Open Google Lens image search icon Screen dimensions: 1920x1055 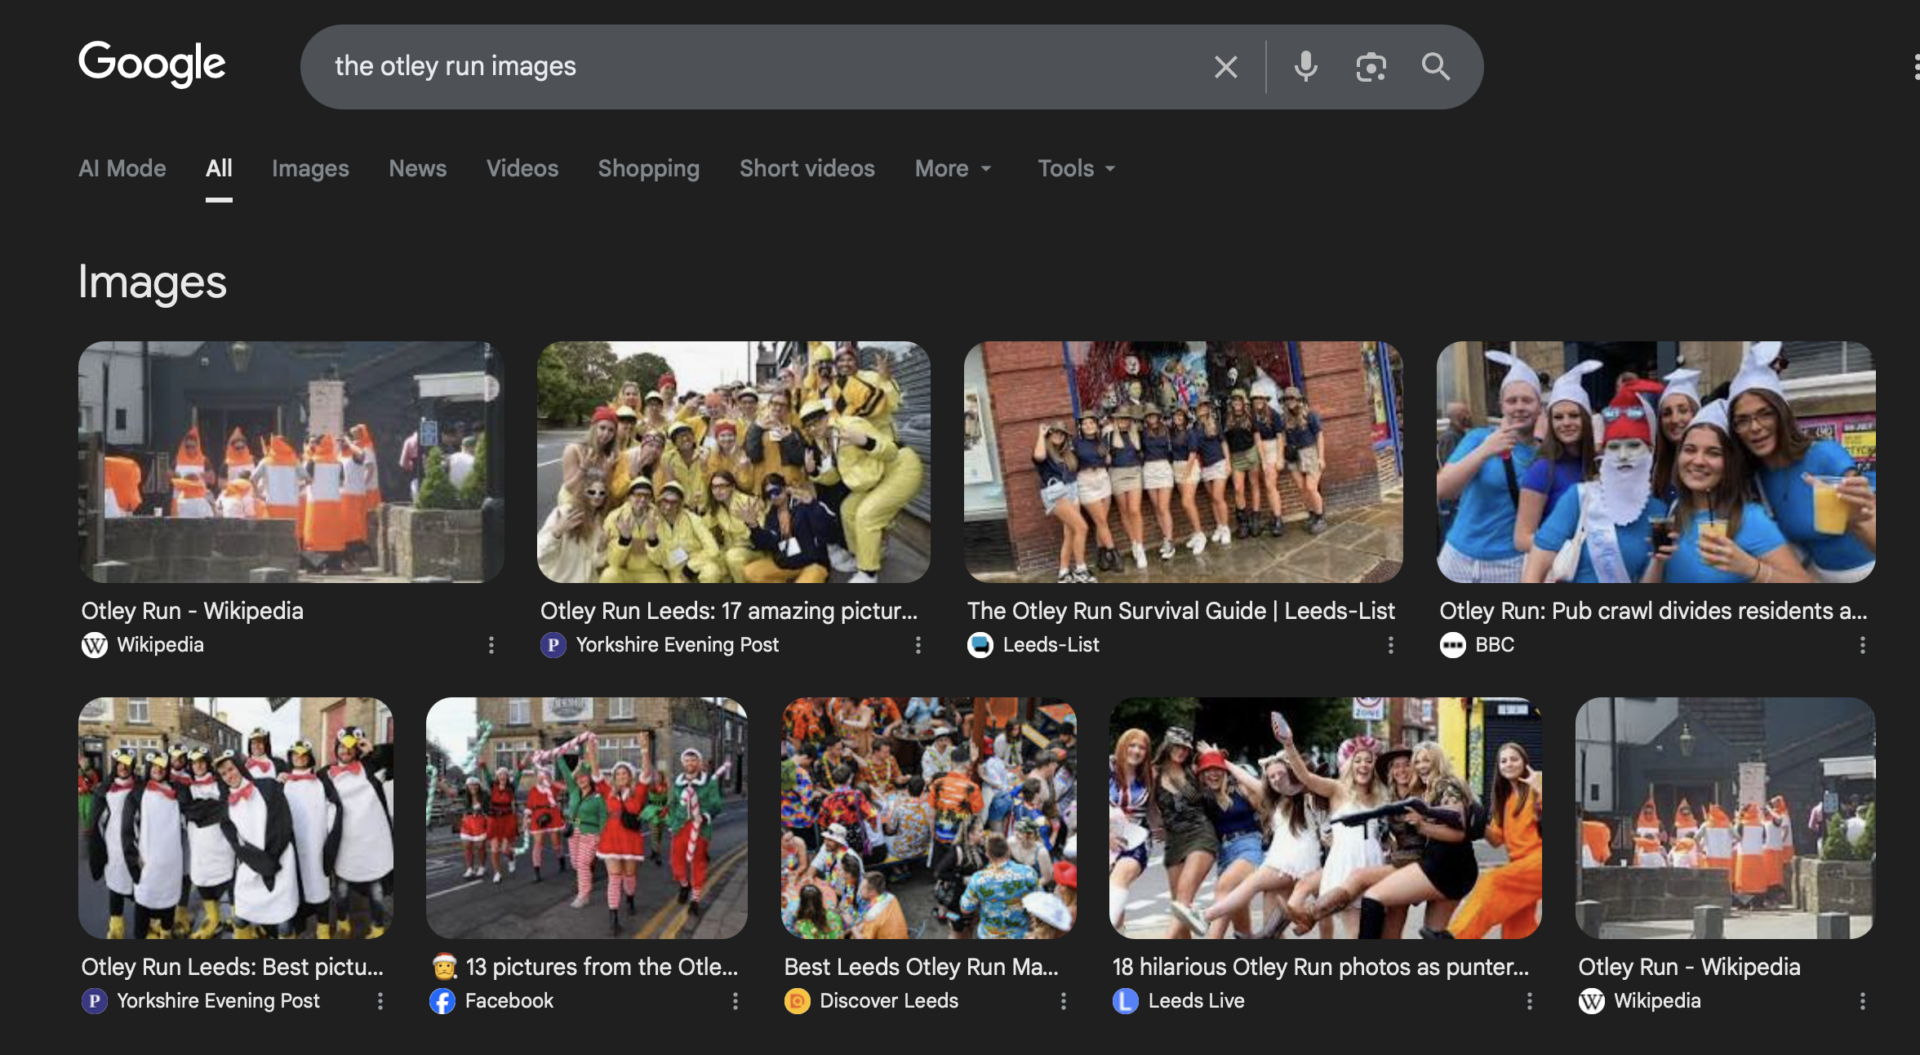[1371, 67]
